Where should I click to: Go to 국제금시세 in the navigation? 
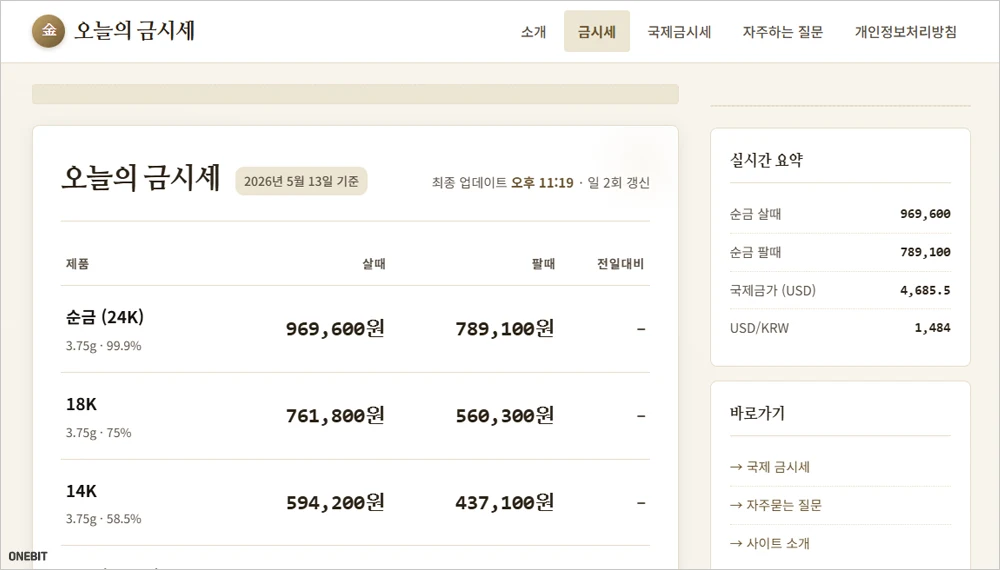[x=679, y=31]
